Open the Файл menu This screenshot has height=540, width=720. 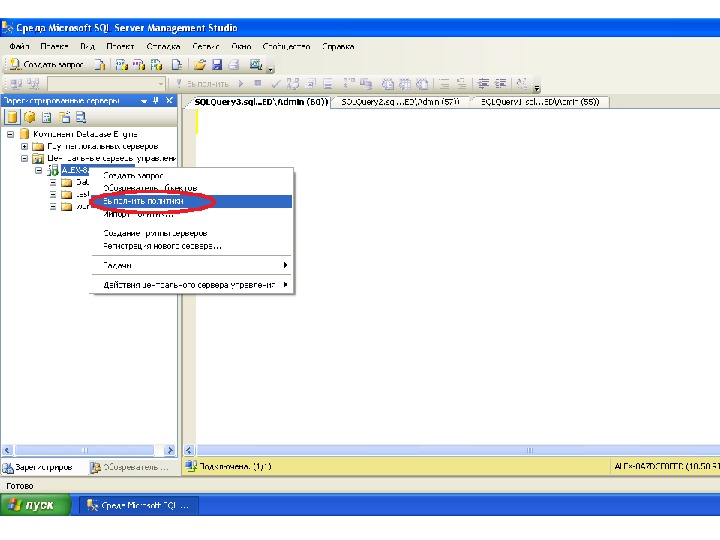click(x=19, y=46)
